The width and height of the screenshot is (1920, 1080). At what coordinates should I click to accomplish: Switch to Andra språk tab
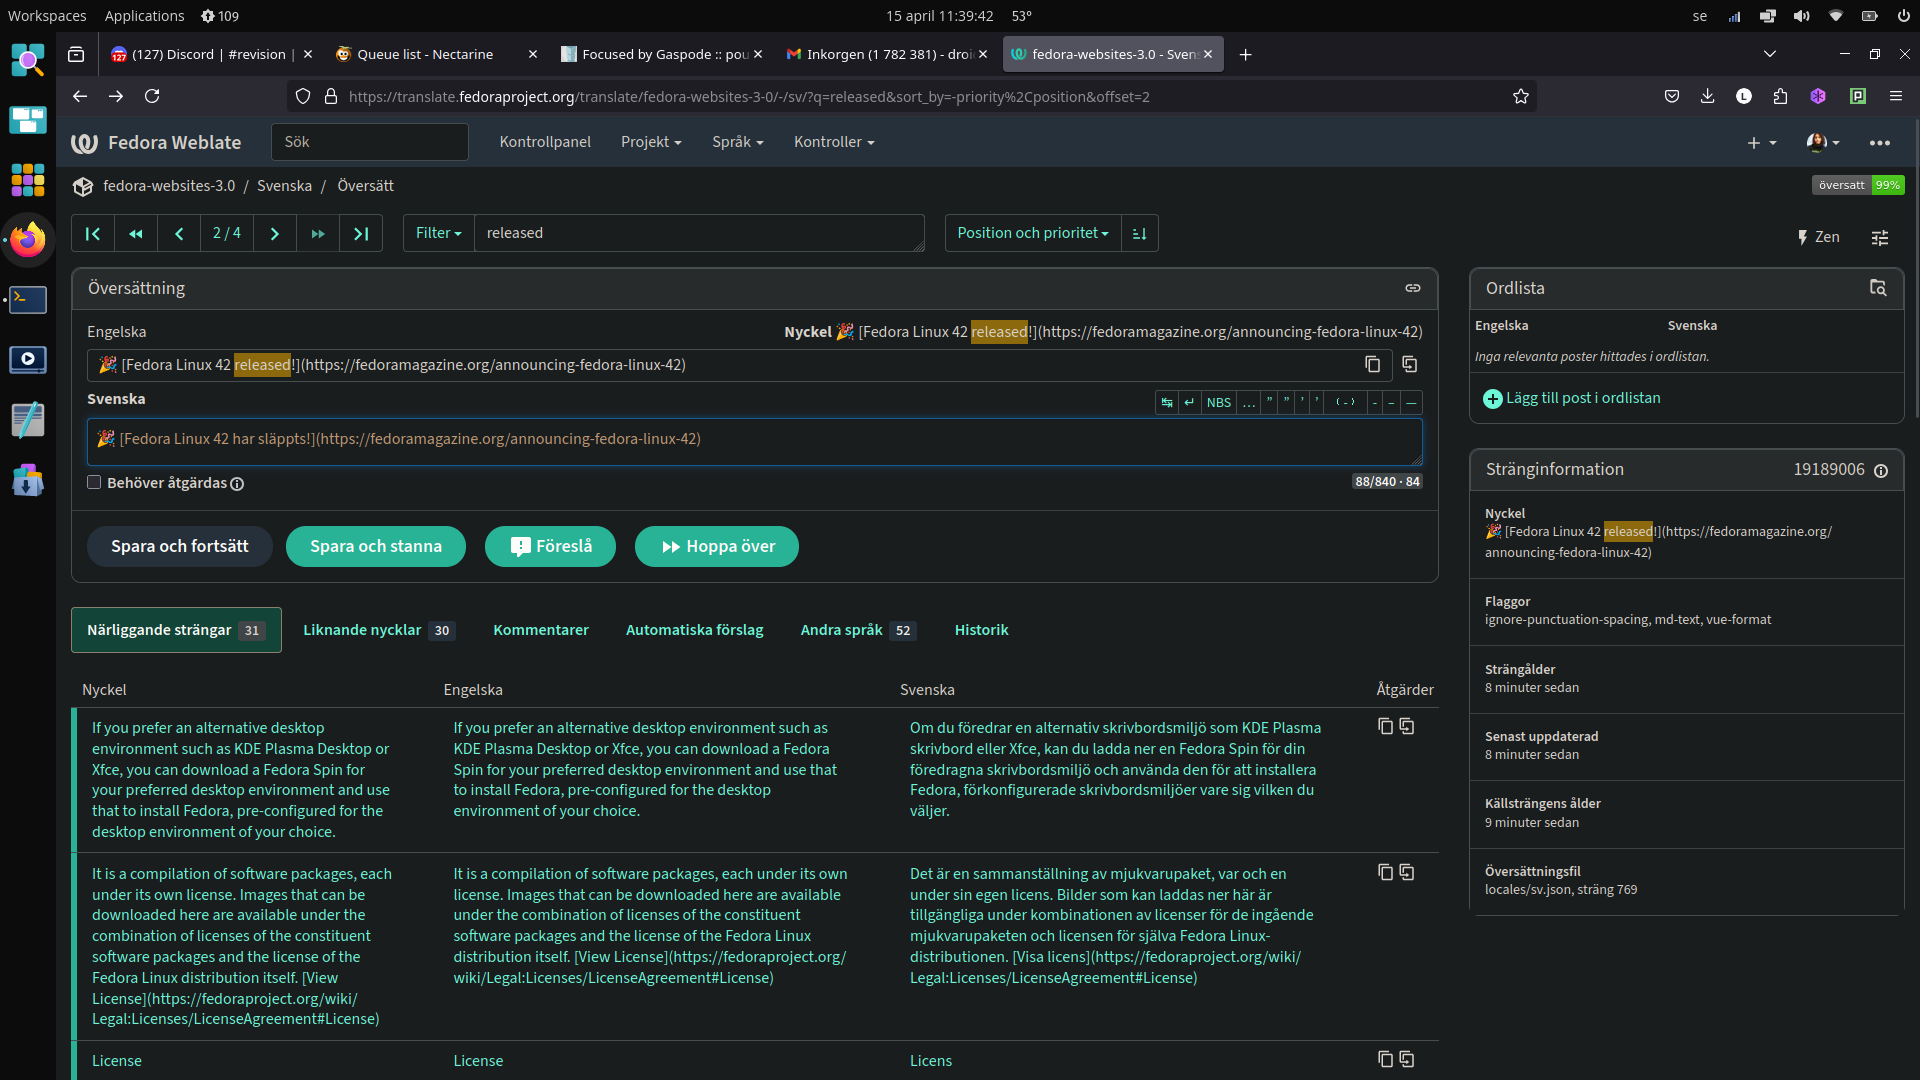(x=857, y=630)
